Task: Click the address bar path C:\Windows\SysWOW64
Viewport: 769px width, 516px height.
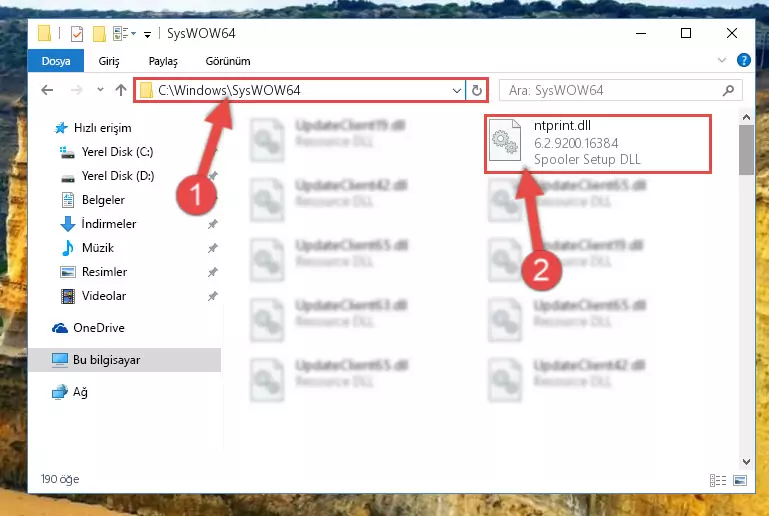Action: 229,91
